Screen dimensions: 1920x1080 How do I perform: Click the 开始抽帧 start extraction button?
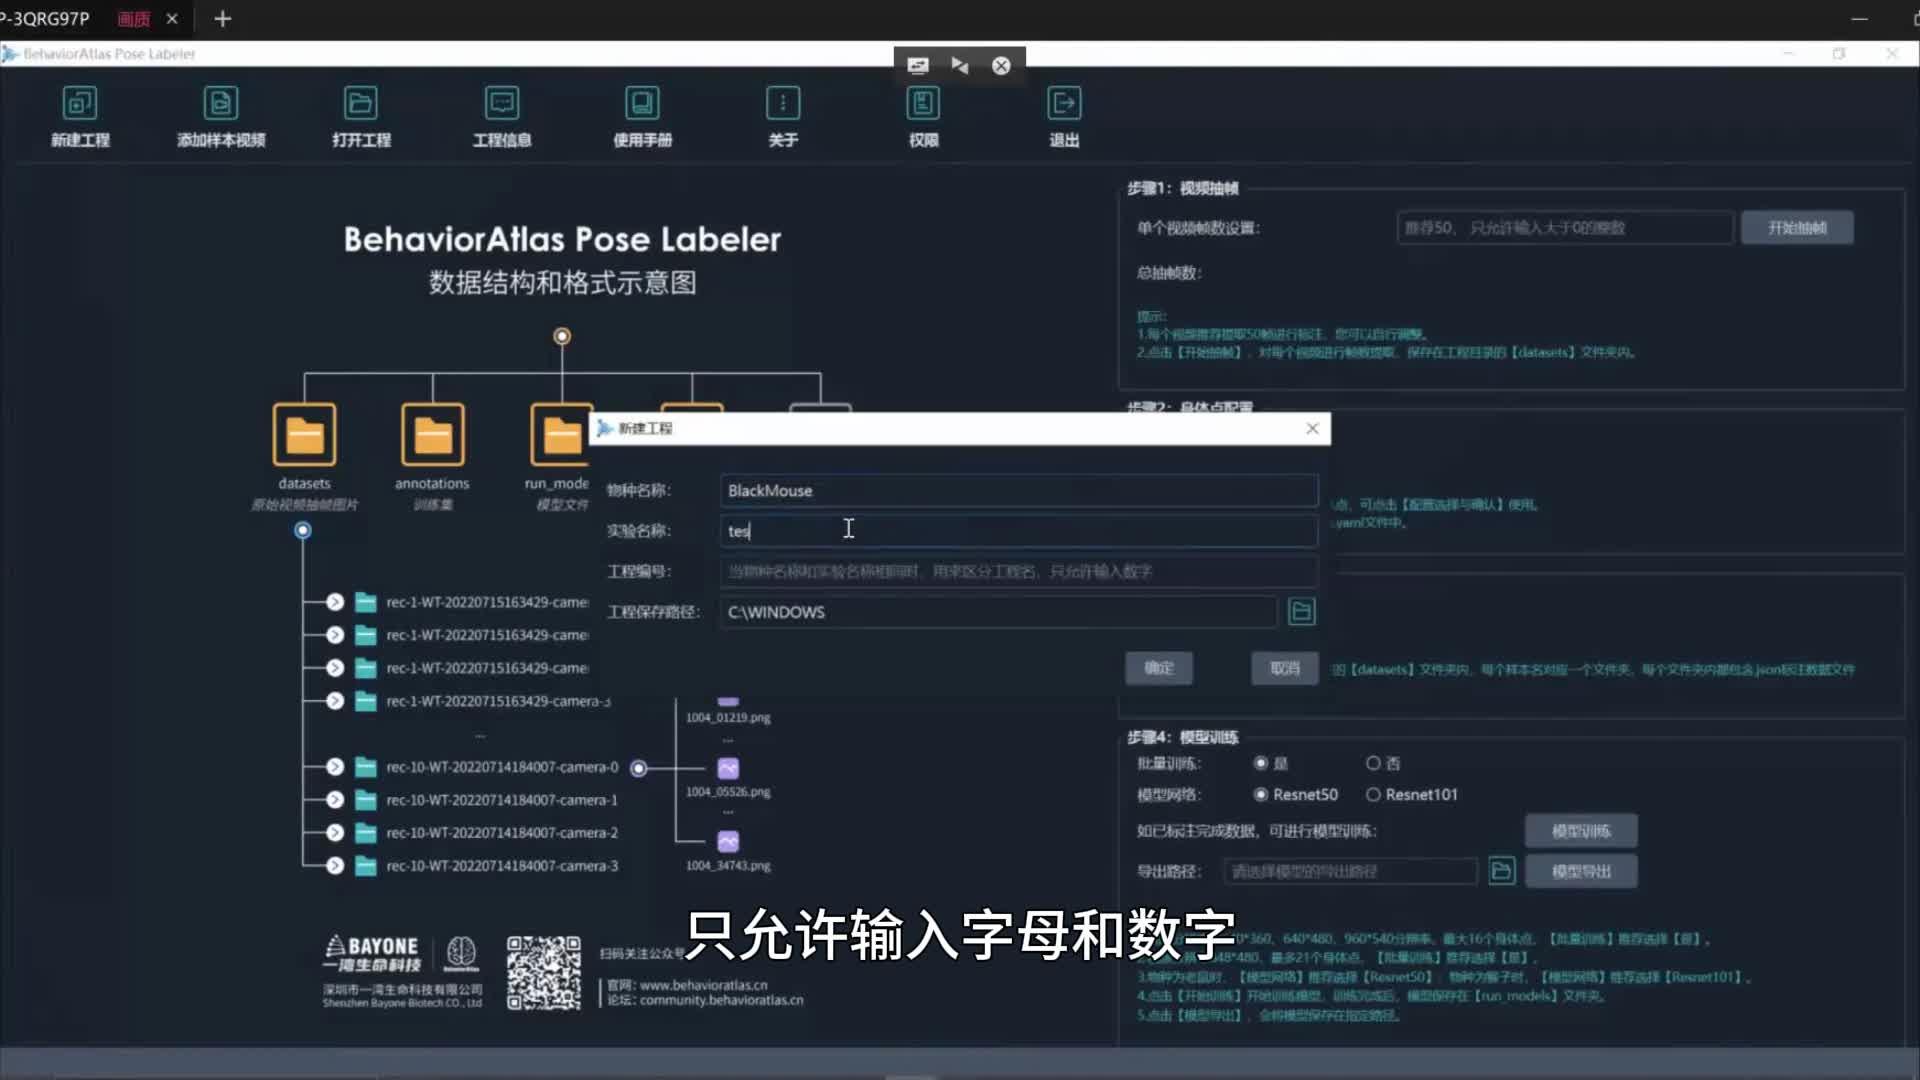pyautogui.click(x=1797, y=228)
